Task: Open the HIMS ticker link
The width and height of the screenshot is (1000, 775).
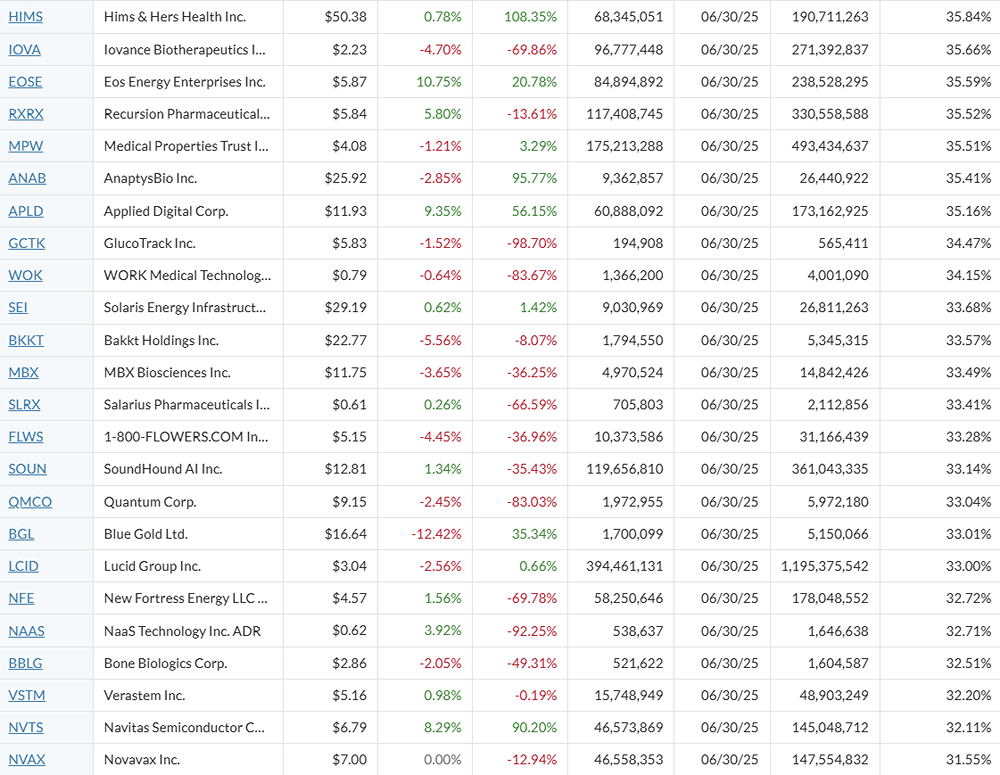Action: click(25, 17)
